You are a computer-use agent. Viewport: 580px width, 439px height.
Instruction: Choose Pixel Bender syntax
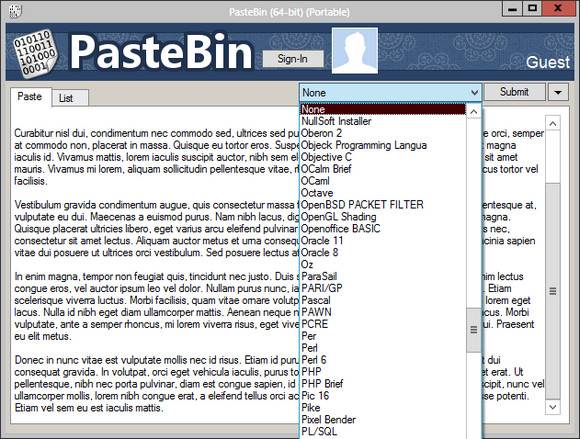(383, 419)
